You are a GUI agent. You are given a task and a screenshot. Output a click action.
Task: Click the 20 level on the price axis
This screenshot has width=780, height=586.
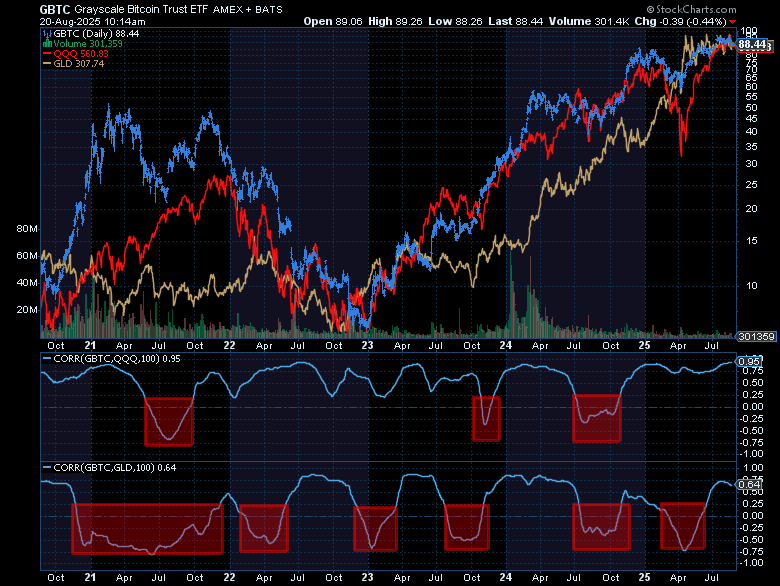751,209
